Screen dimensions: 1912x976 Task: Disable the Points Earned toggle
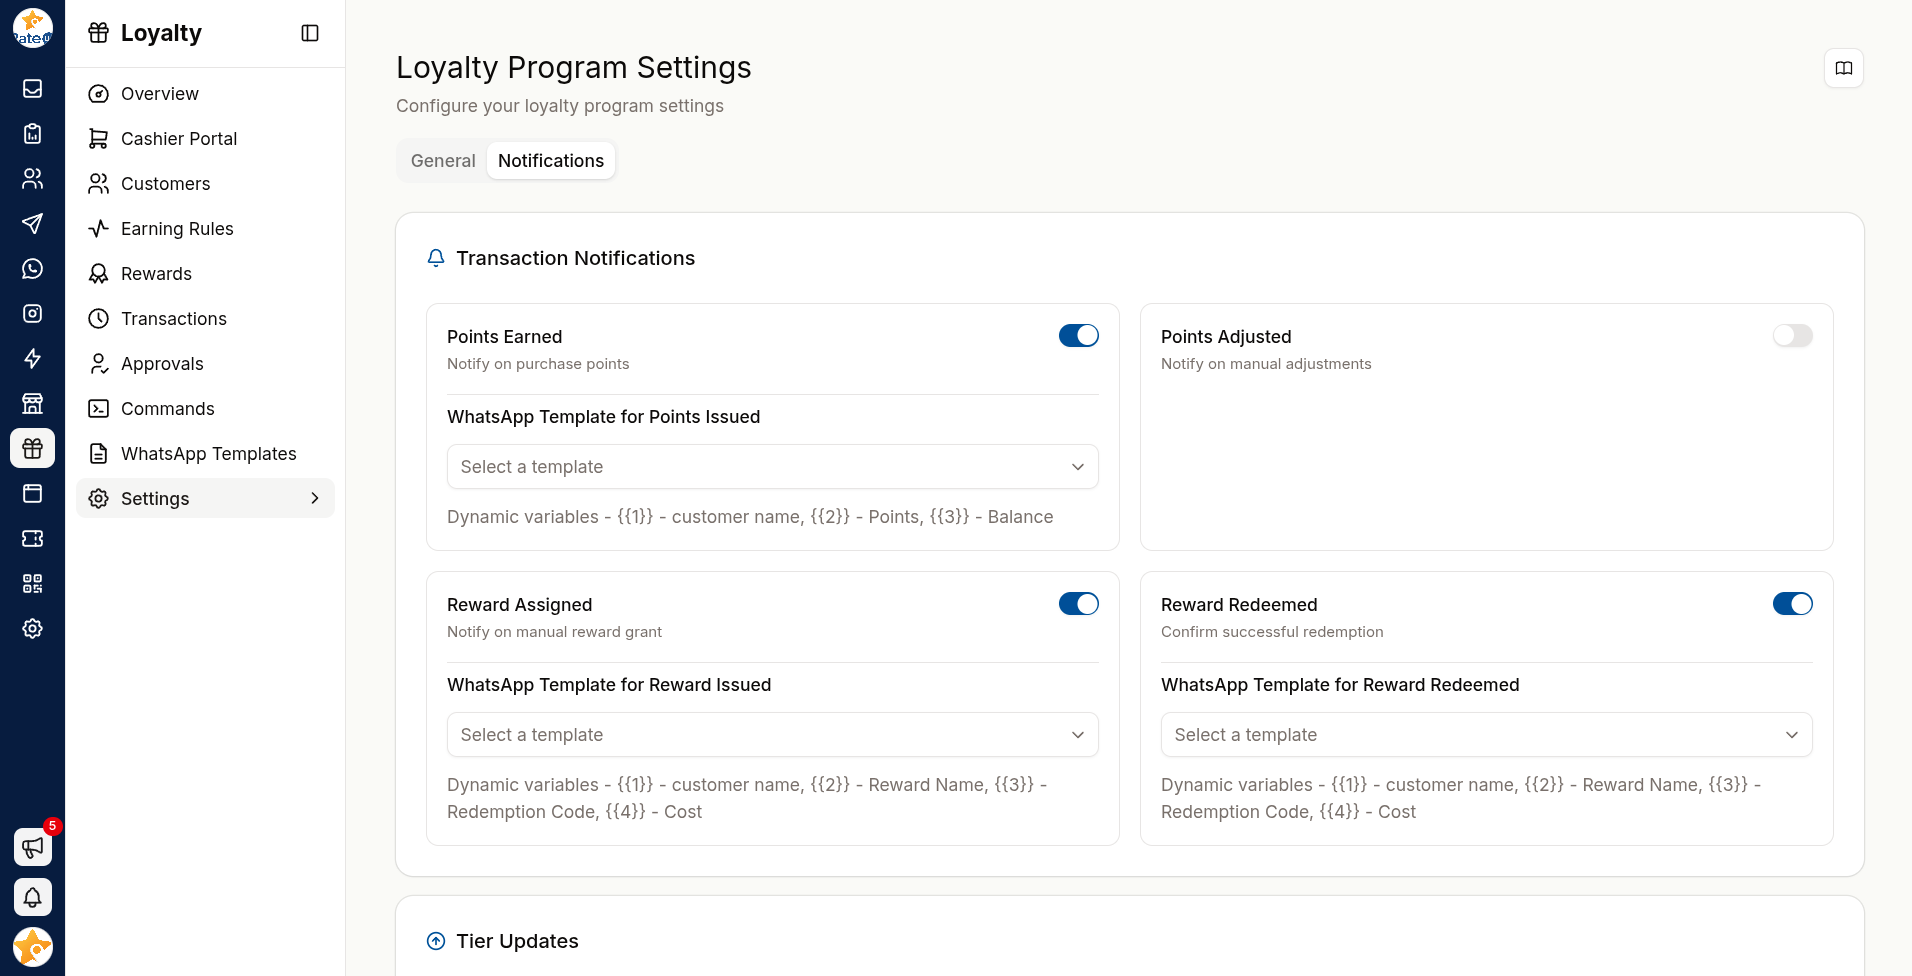click(x=1079, y=336)
